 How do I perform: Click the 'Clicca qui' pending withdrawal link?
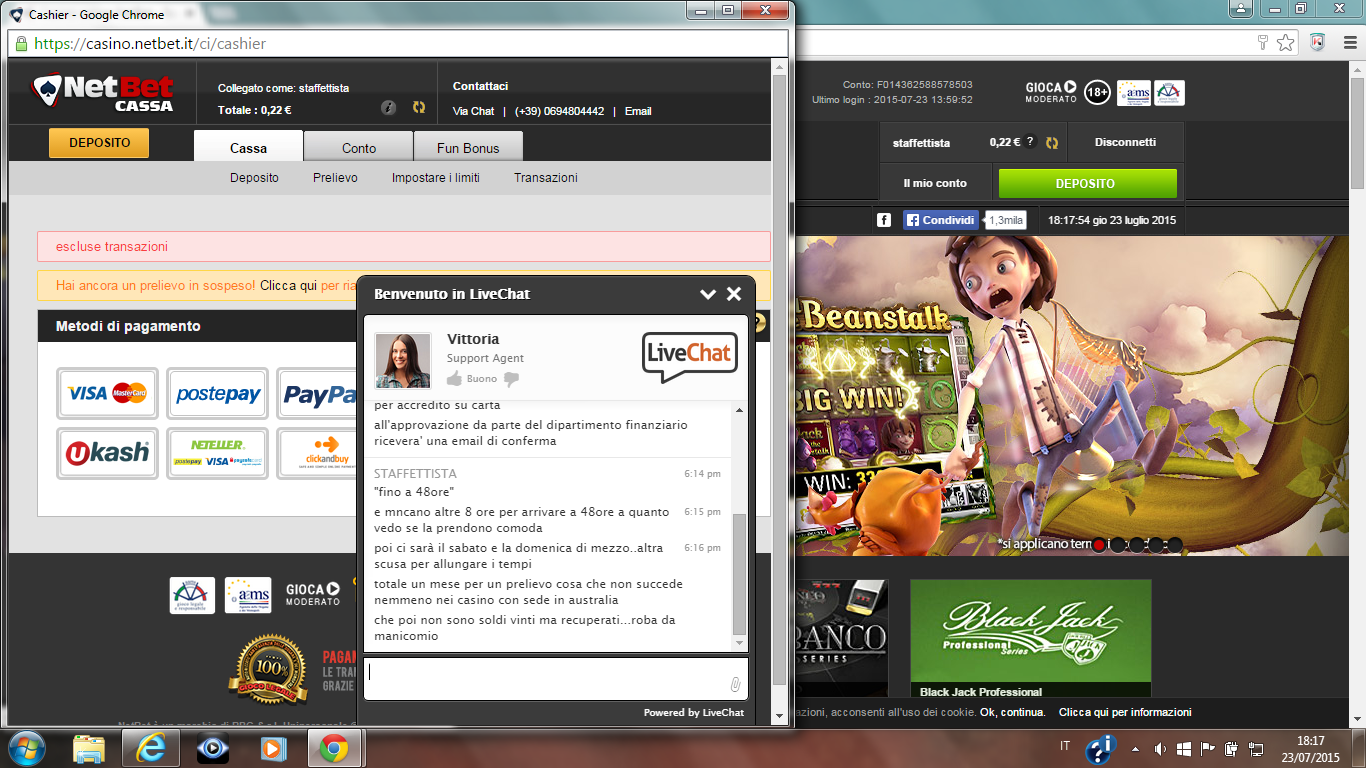(x=289, y=285)
